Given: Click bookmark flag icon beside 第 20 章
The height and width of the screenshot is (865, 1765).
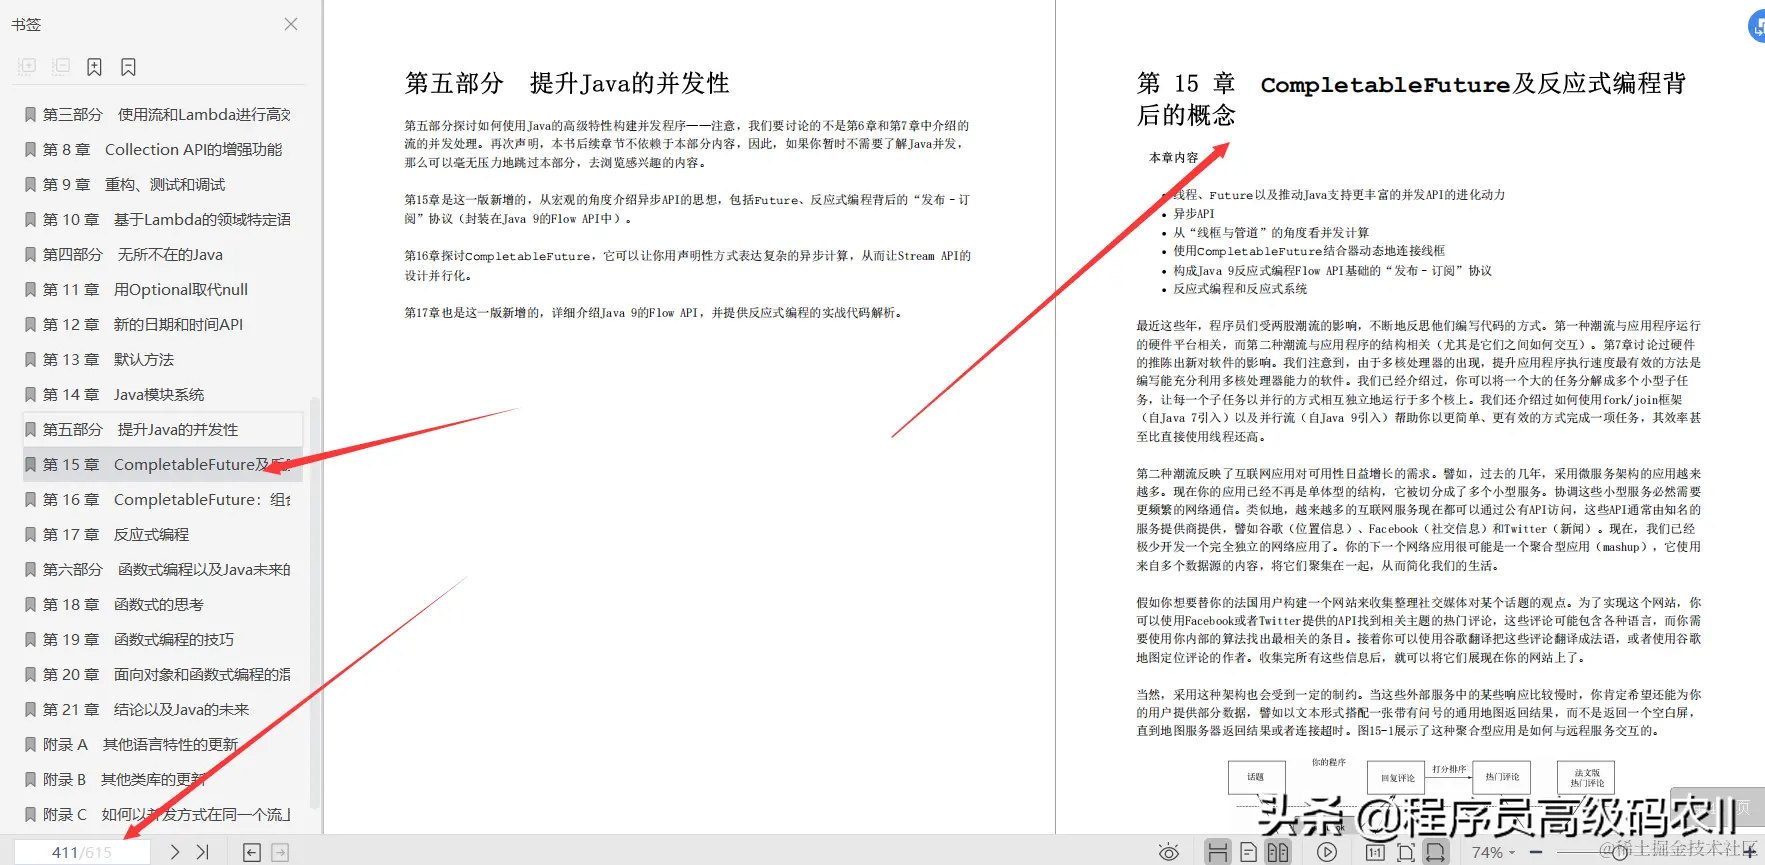Looking at the screenshot, I should (30, 674).
